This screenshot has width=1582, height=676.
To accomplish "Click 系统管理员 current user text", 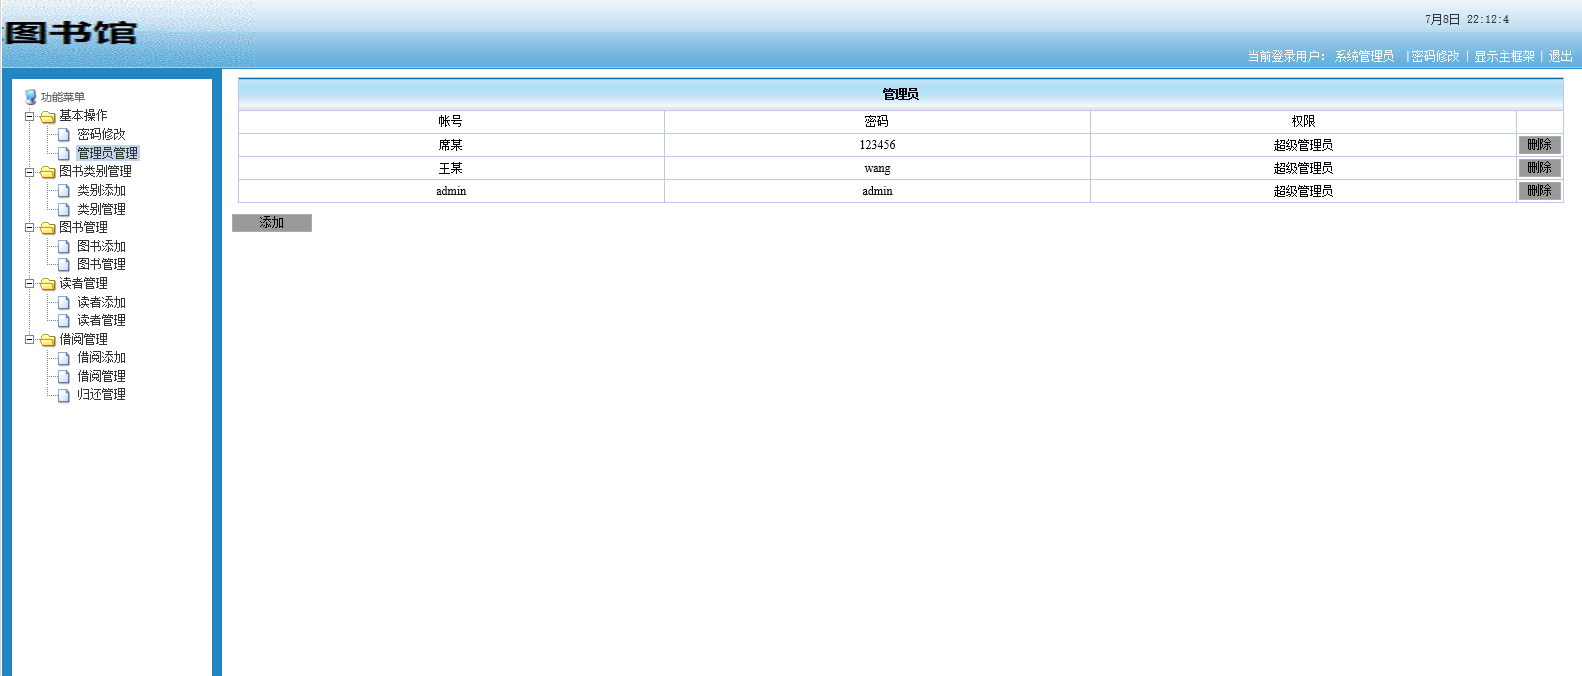I will point(1364,57).
